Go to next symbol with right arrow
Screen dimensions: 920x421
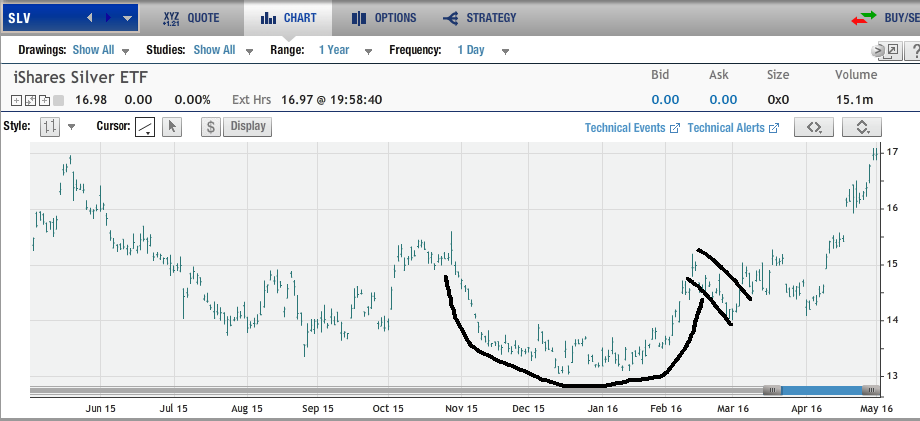[x=108, y=18]
